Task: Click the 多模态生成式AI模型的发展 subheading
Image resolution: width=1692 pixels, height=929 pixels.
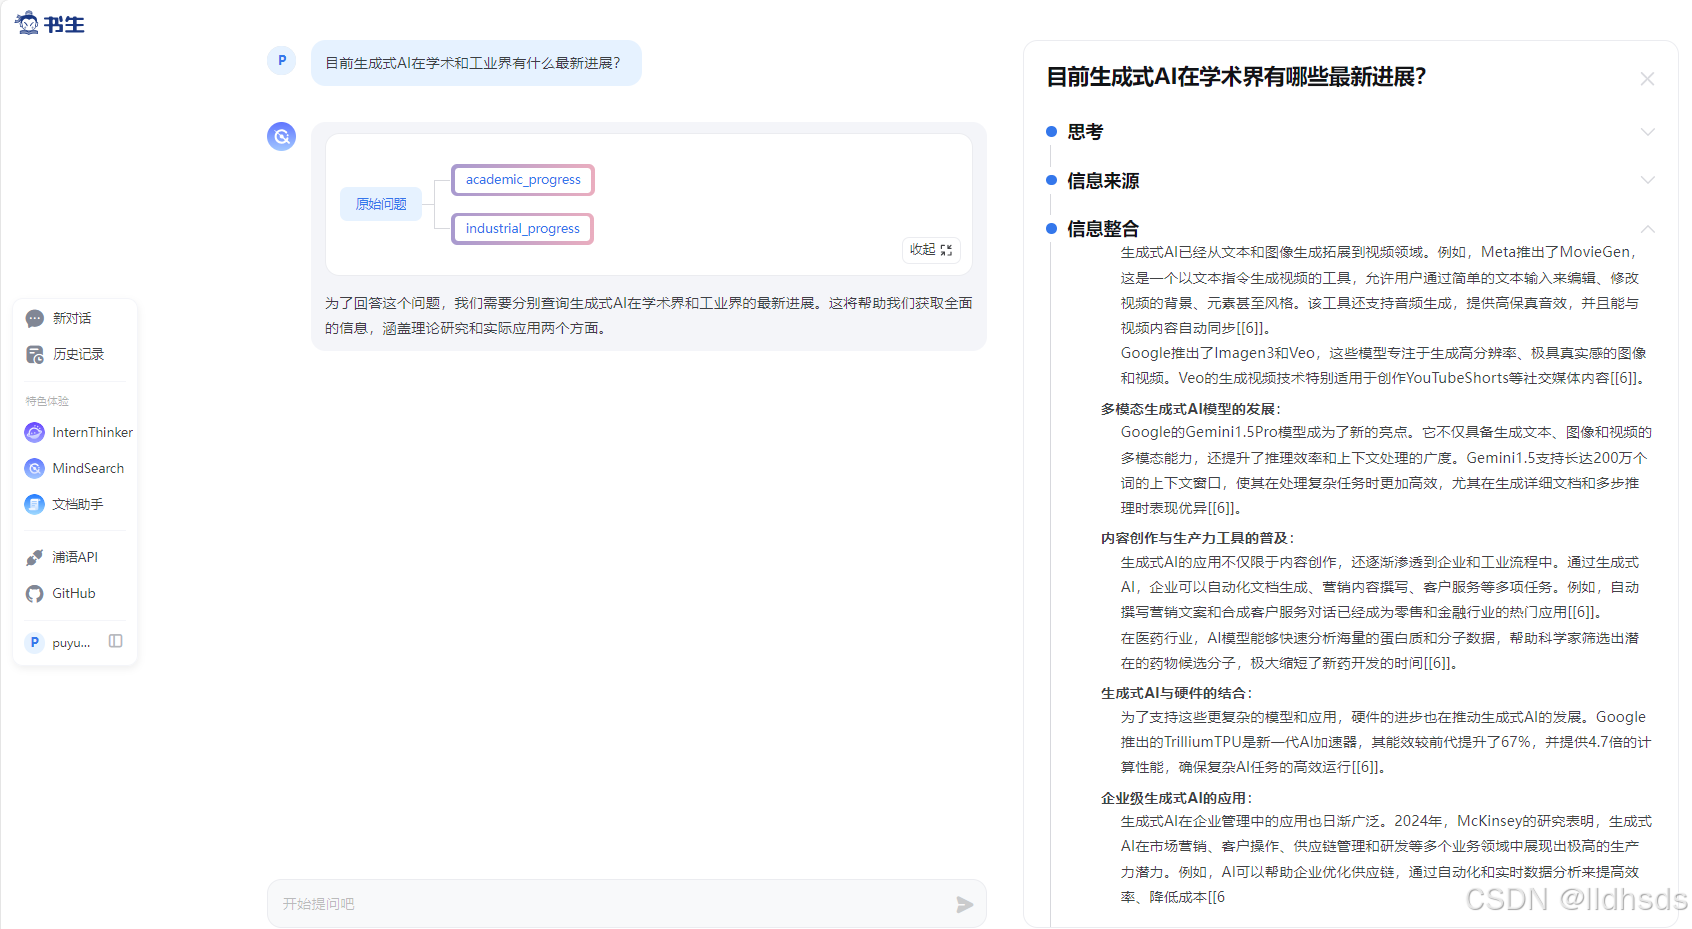Action: point(1191,409)
